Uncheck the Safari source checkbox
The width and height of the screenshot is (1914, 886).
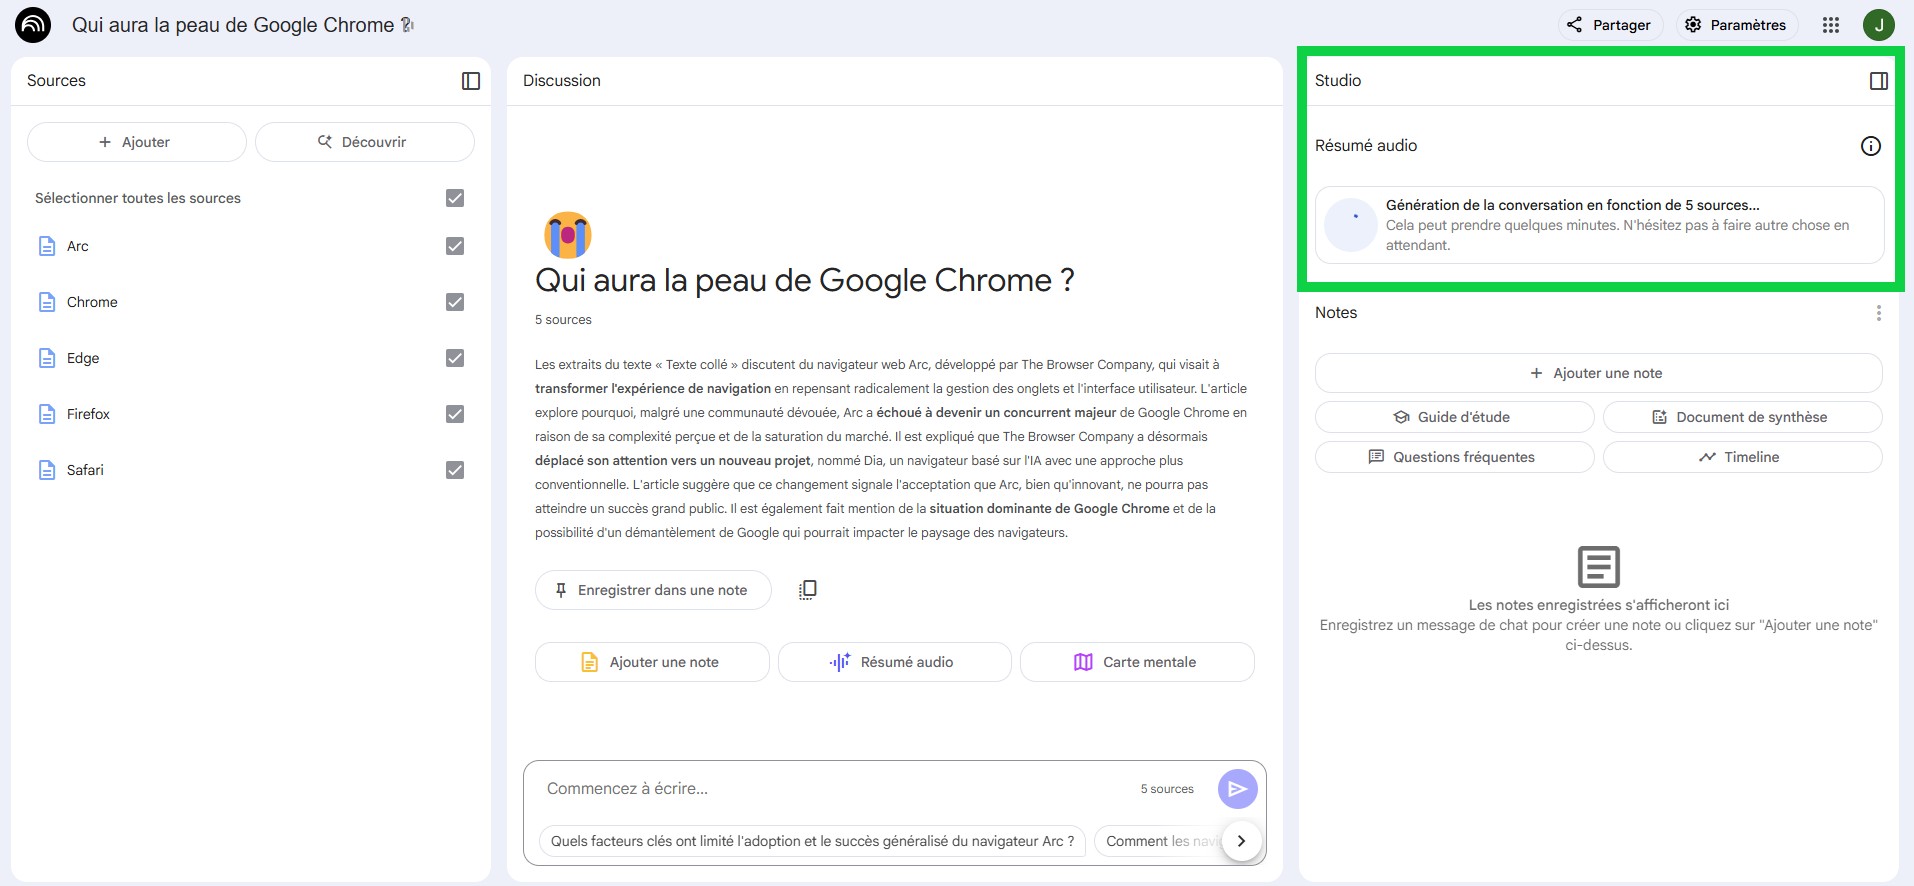click(x=455, y=470)
